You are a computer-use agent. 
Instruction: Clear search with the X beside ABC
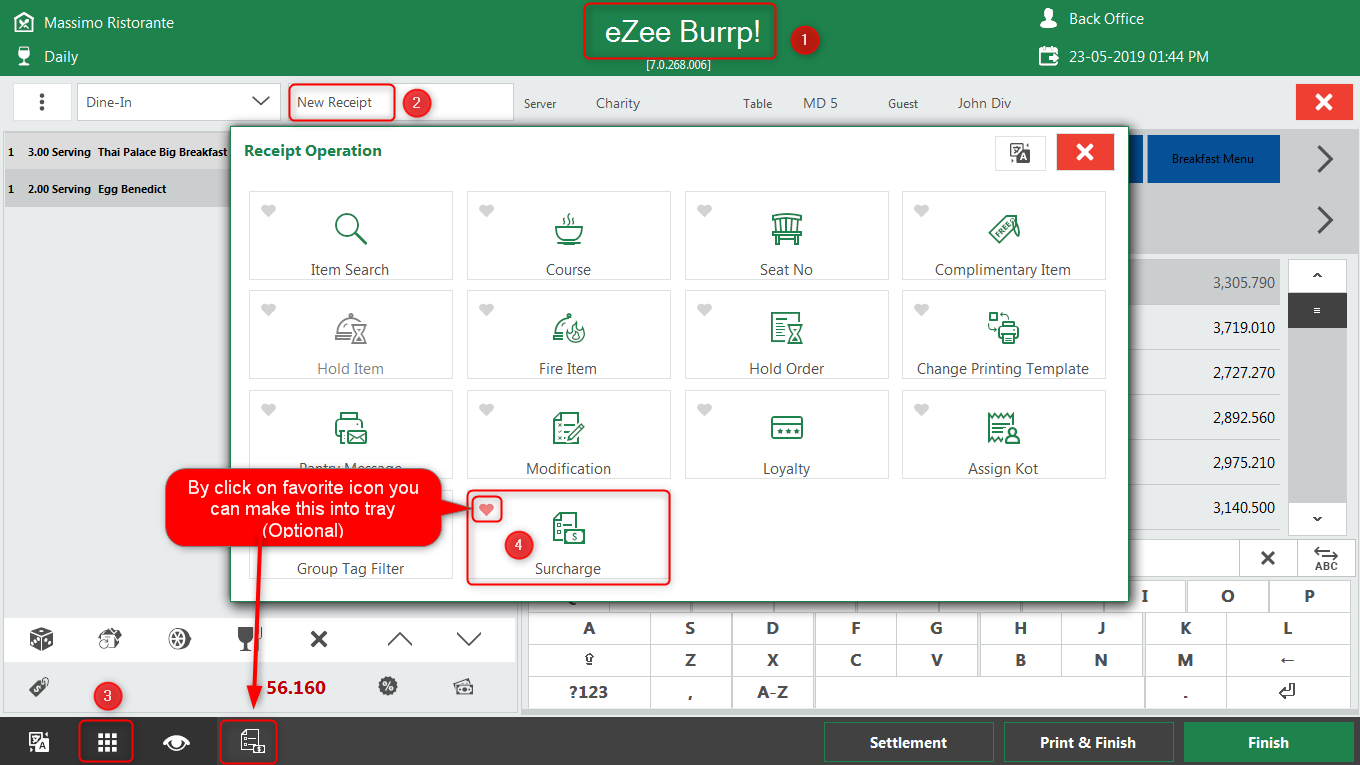coord(1267,559)
